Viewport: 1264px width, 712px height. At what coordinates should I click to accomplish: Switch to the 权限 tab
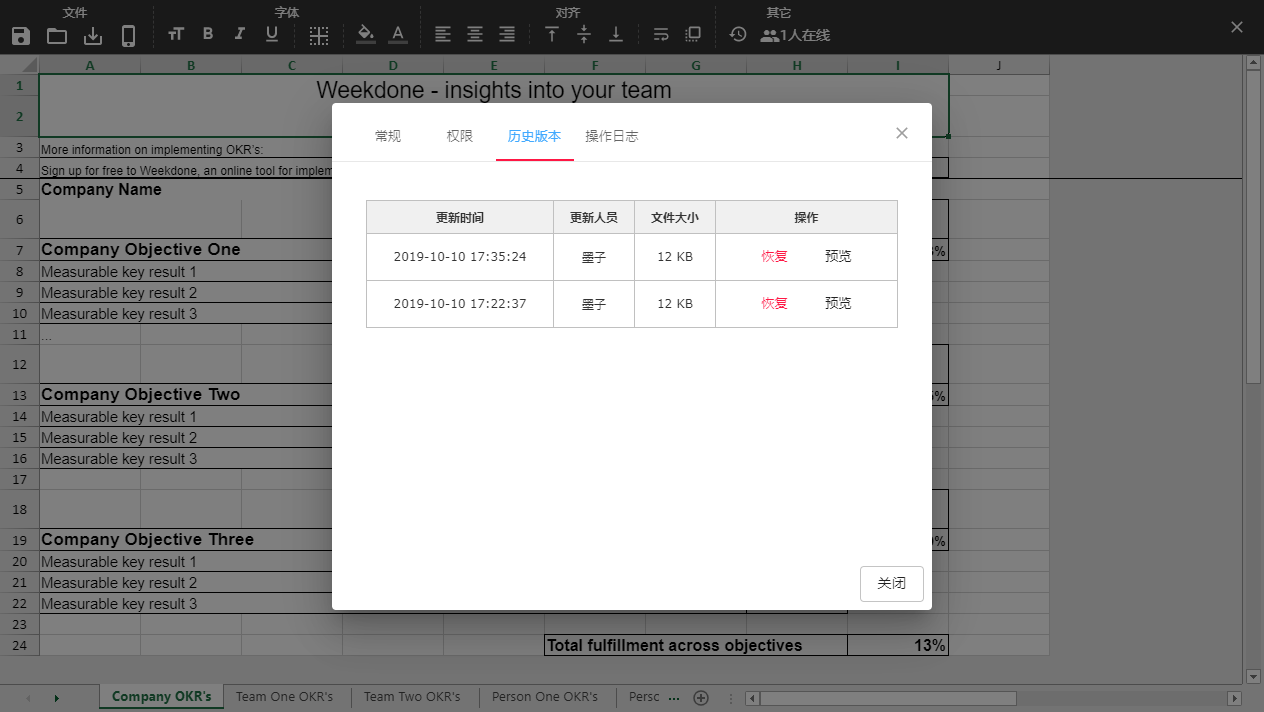(x=460, y=136)
